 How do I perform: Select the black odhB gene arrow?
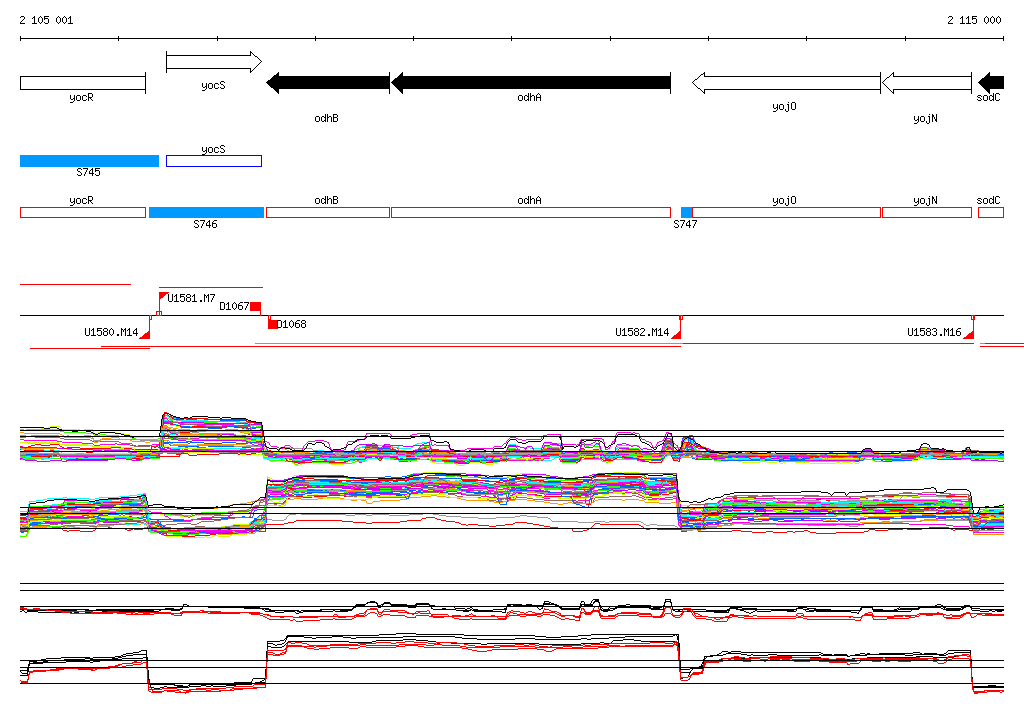(327, 83)
